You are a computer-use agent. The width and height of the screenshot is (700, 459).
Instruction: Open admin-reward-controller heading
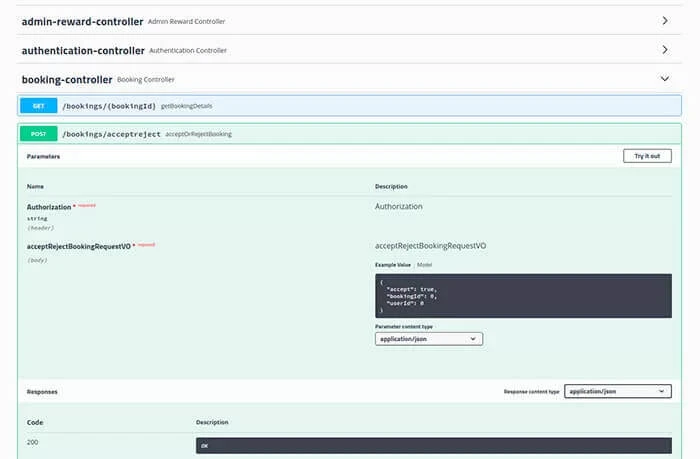tap(82, 21)
